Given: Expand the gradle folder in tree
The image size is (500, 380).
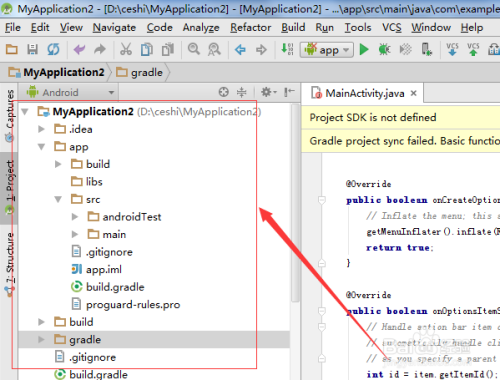Looking at the screenshot, I should [x=41, y=340].
